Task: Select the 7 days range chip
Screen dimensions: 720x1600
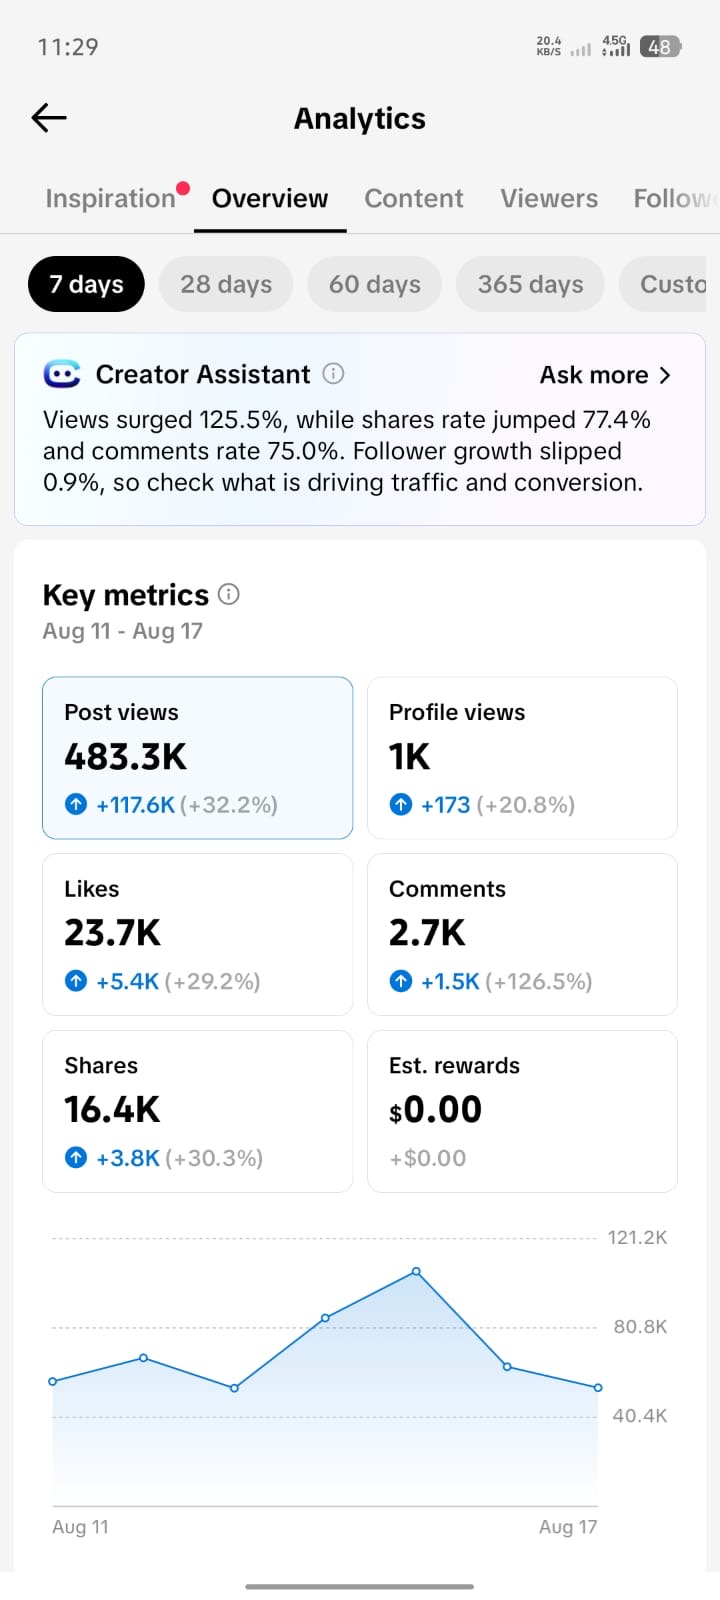Action: coord(86,284)
